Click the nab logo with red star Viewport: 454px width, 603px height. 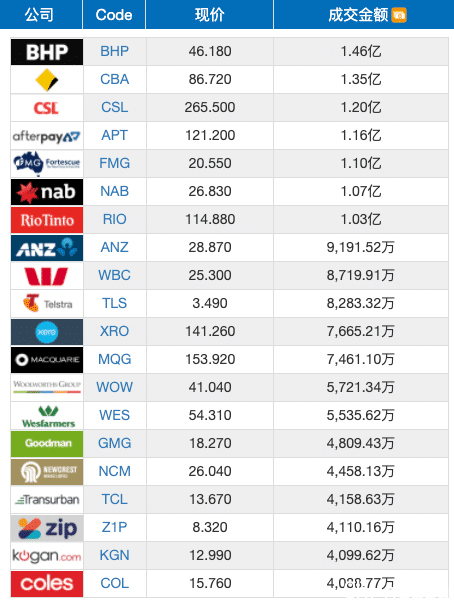(47, 192)
